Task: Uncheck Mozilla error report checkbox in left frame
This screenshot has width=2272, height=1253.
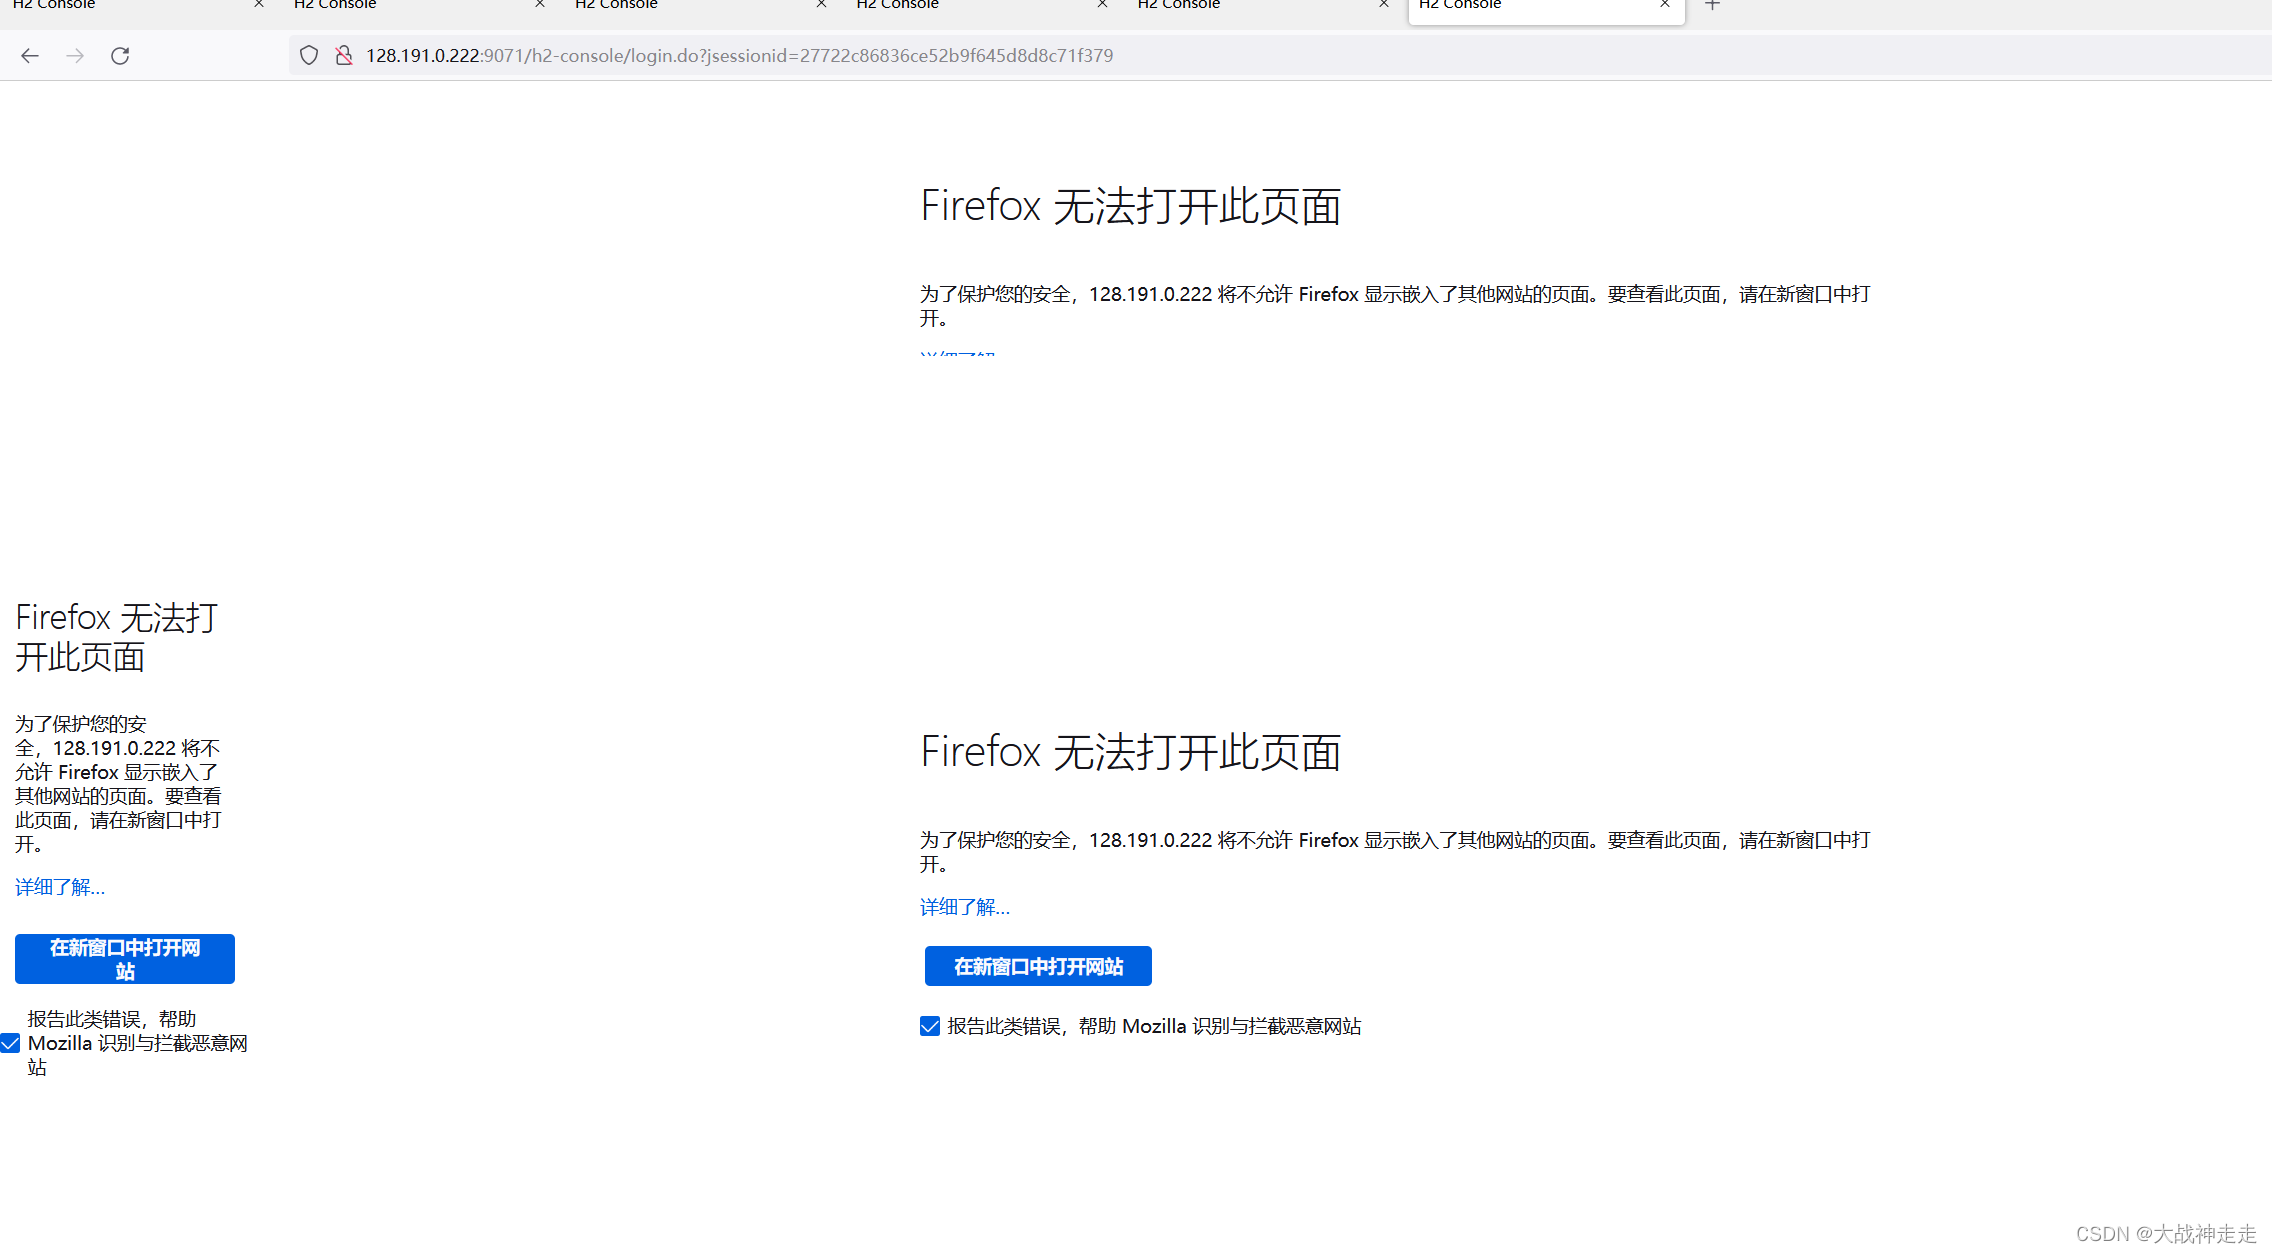Action: click(x=11, y=1044)
